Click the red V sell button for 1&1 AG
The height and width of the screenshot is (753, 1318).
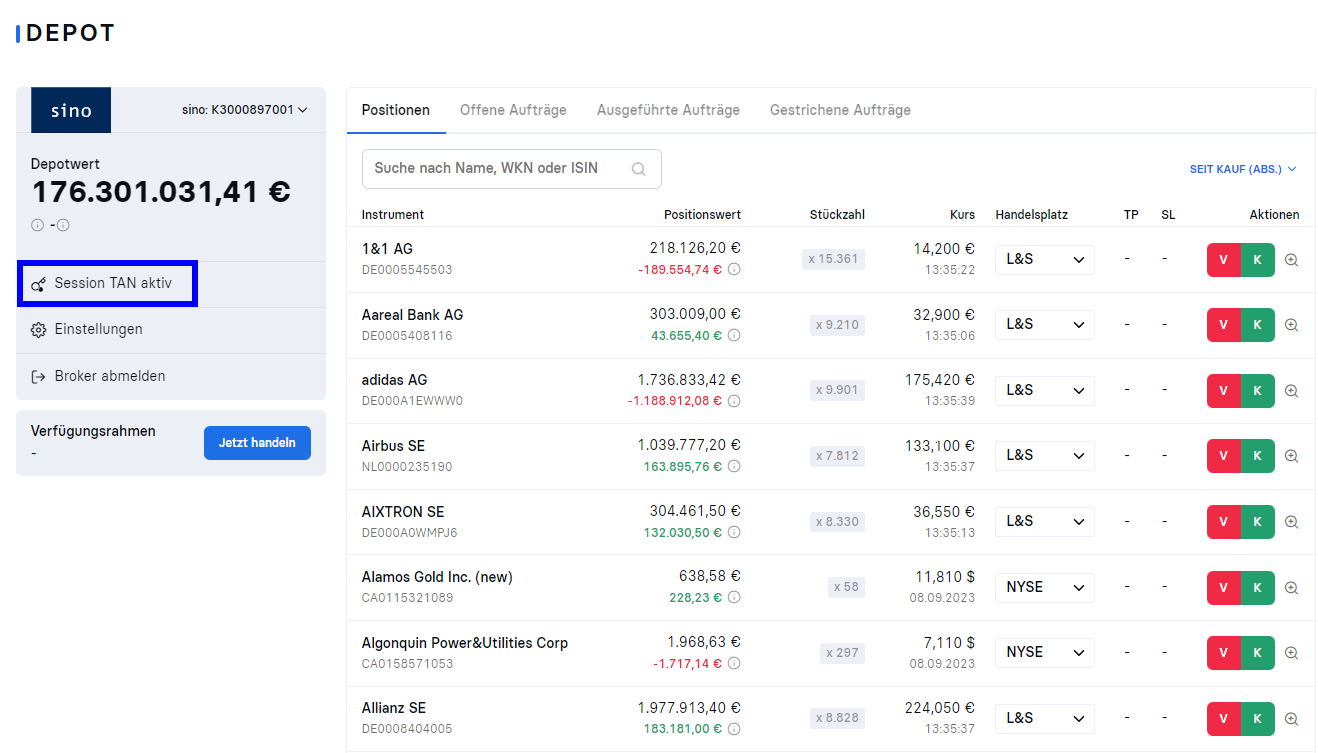click(x=1224, y=260)
